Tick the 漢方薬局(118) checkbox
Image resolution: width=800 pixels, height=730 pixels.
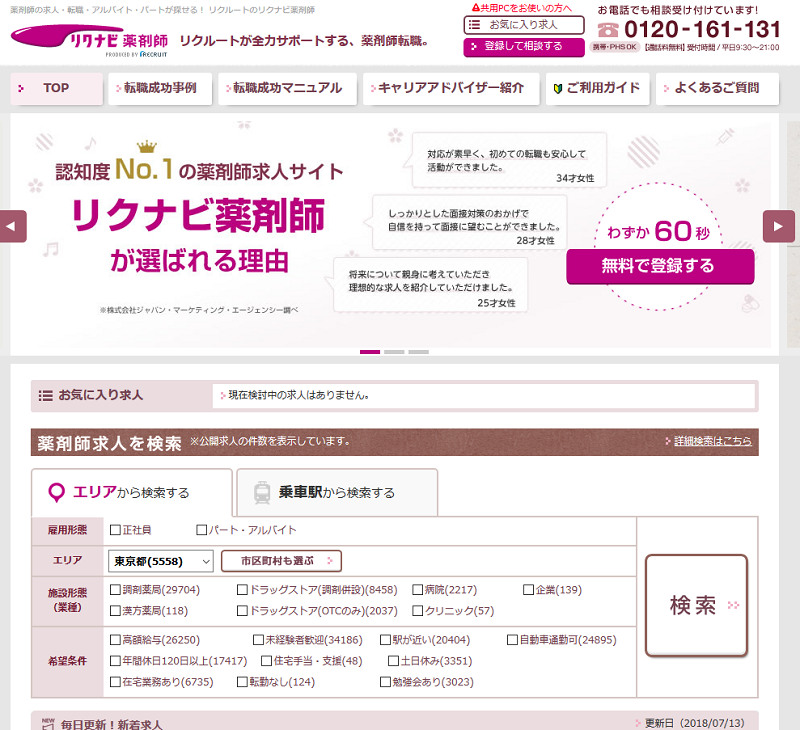pyautogui.click(x=115, y=611)
